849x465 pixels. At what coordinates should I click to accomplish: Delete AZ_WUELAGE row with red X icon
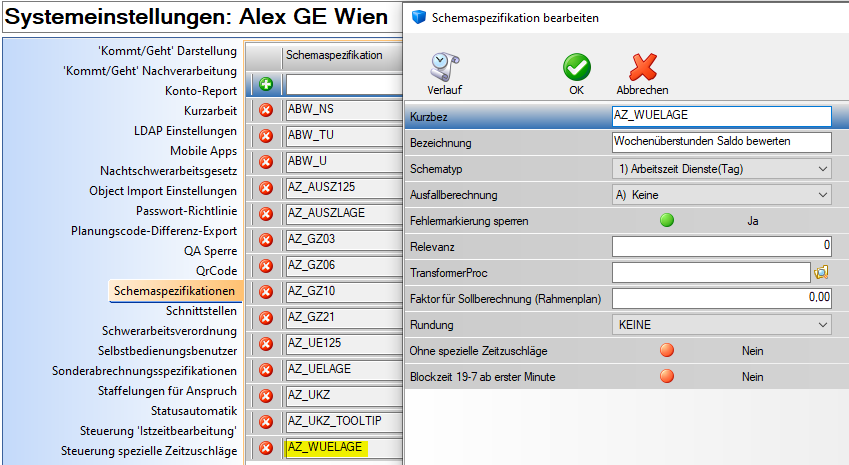point(266,448)
